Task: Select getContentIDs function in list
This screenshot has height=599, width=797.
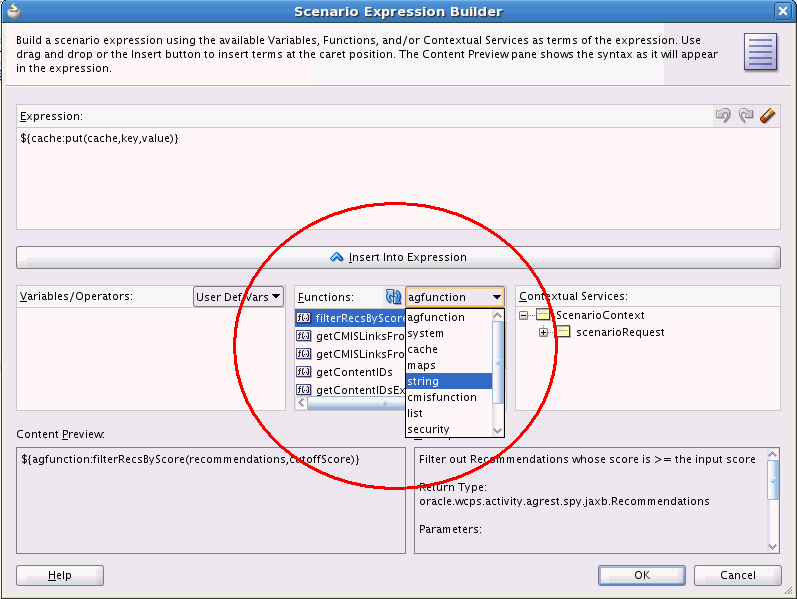Action: (x=350, y=372)
